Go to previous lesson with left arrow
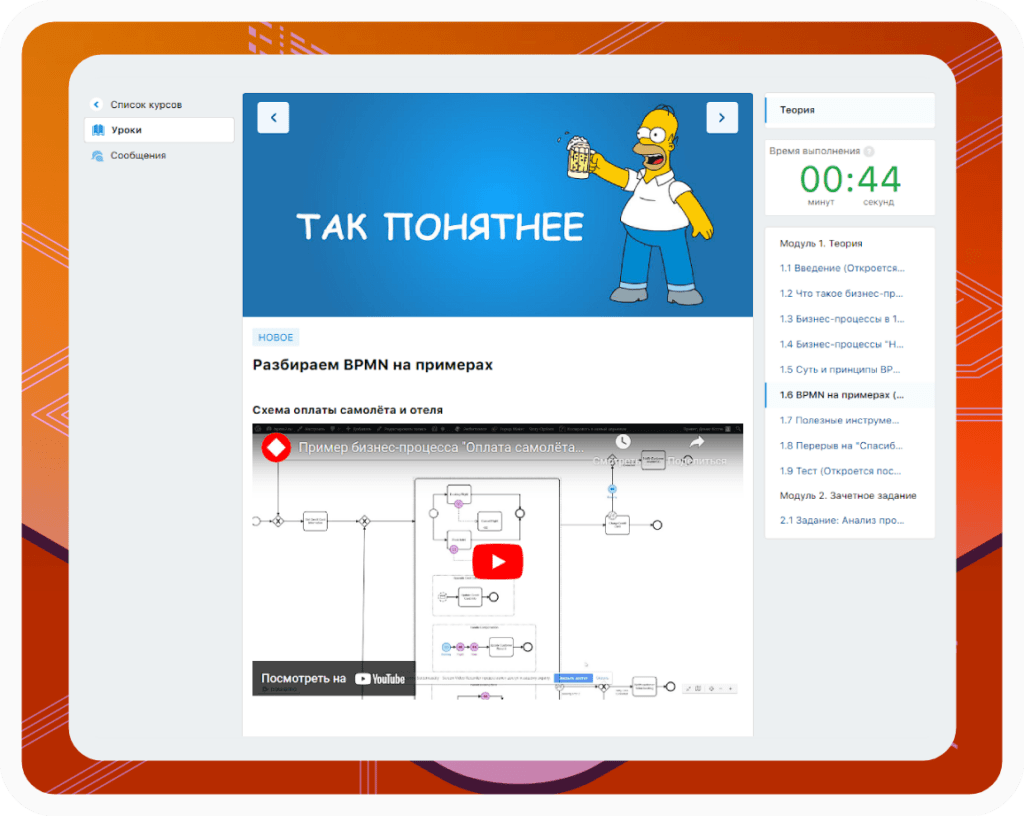Viewport: 1024px width, 816px height. [x=273, y=118]
